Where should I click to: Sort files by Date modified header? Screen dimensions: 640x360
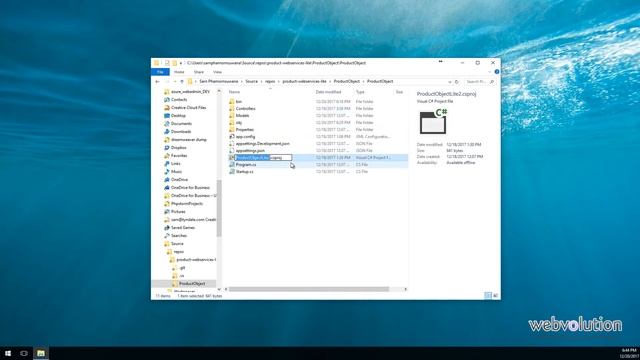coord(328,92)
